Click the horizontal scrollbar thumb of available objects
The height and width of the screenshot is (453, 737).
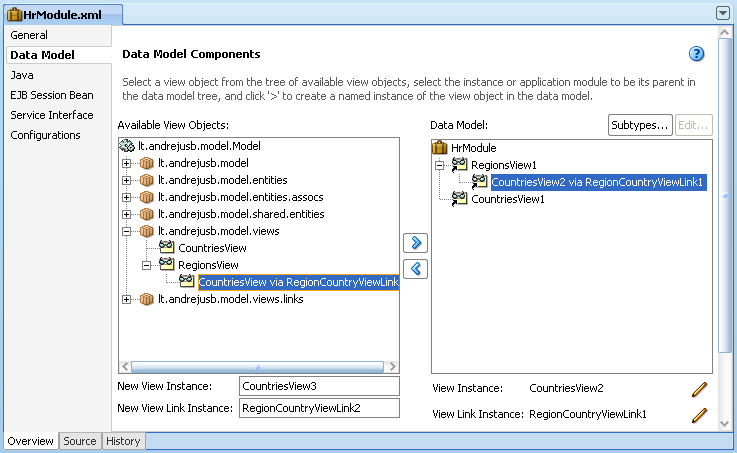[x=257, y=367]
